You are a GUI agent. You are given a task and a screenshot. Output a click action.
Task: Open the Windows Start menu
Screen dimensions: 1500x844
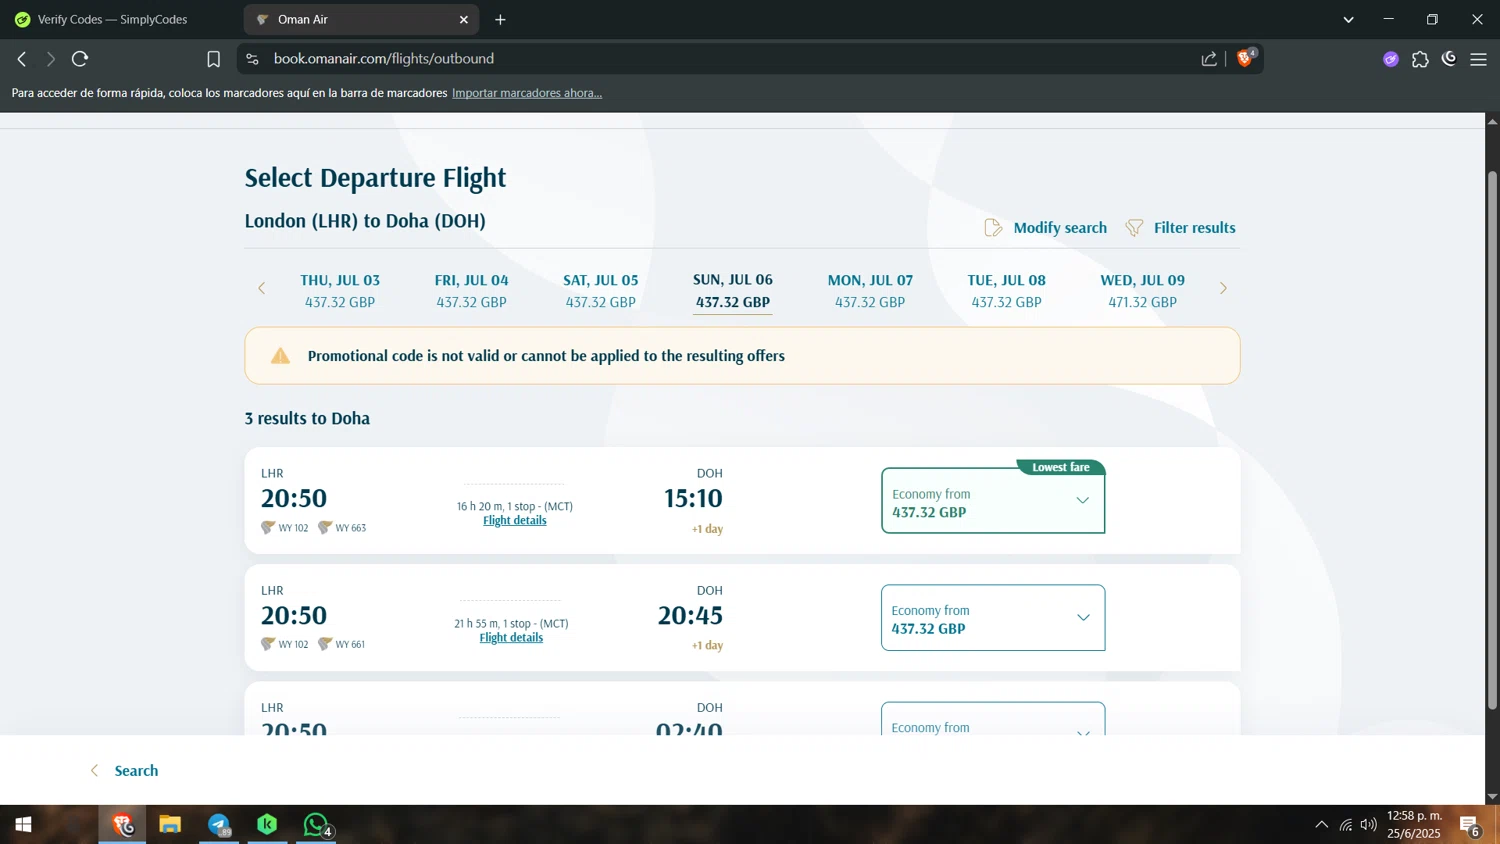point(23,825)
